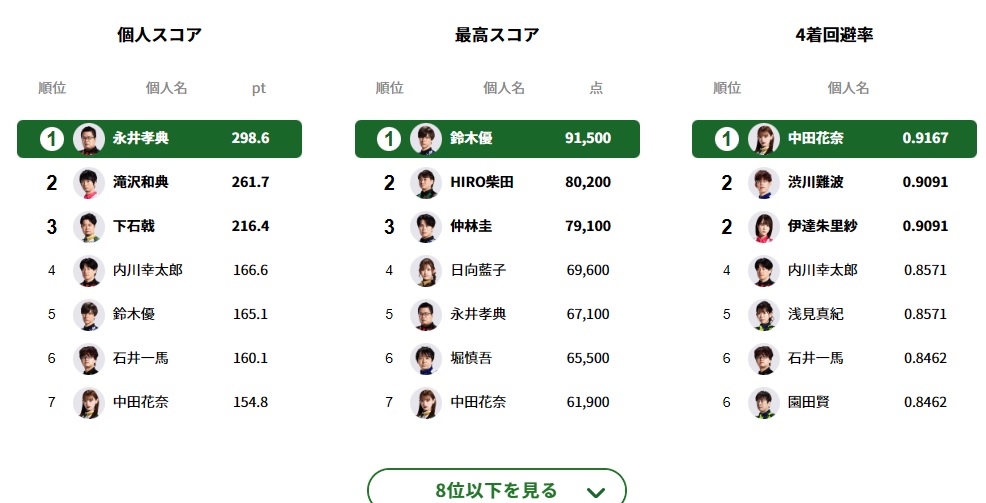Select the 4着回避率 ranking heading
The height and width of the screenshot is (503, 986).
(834, 35)
